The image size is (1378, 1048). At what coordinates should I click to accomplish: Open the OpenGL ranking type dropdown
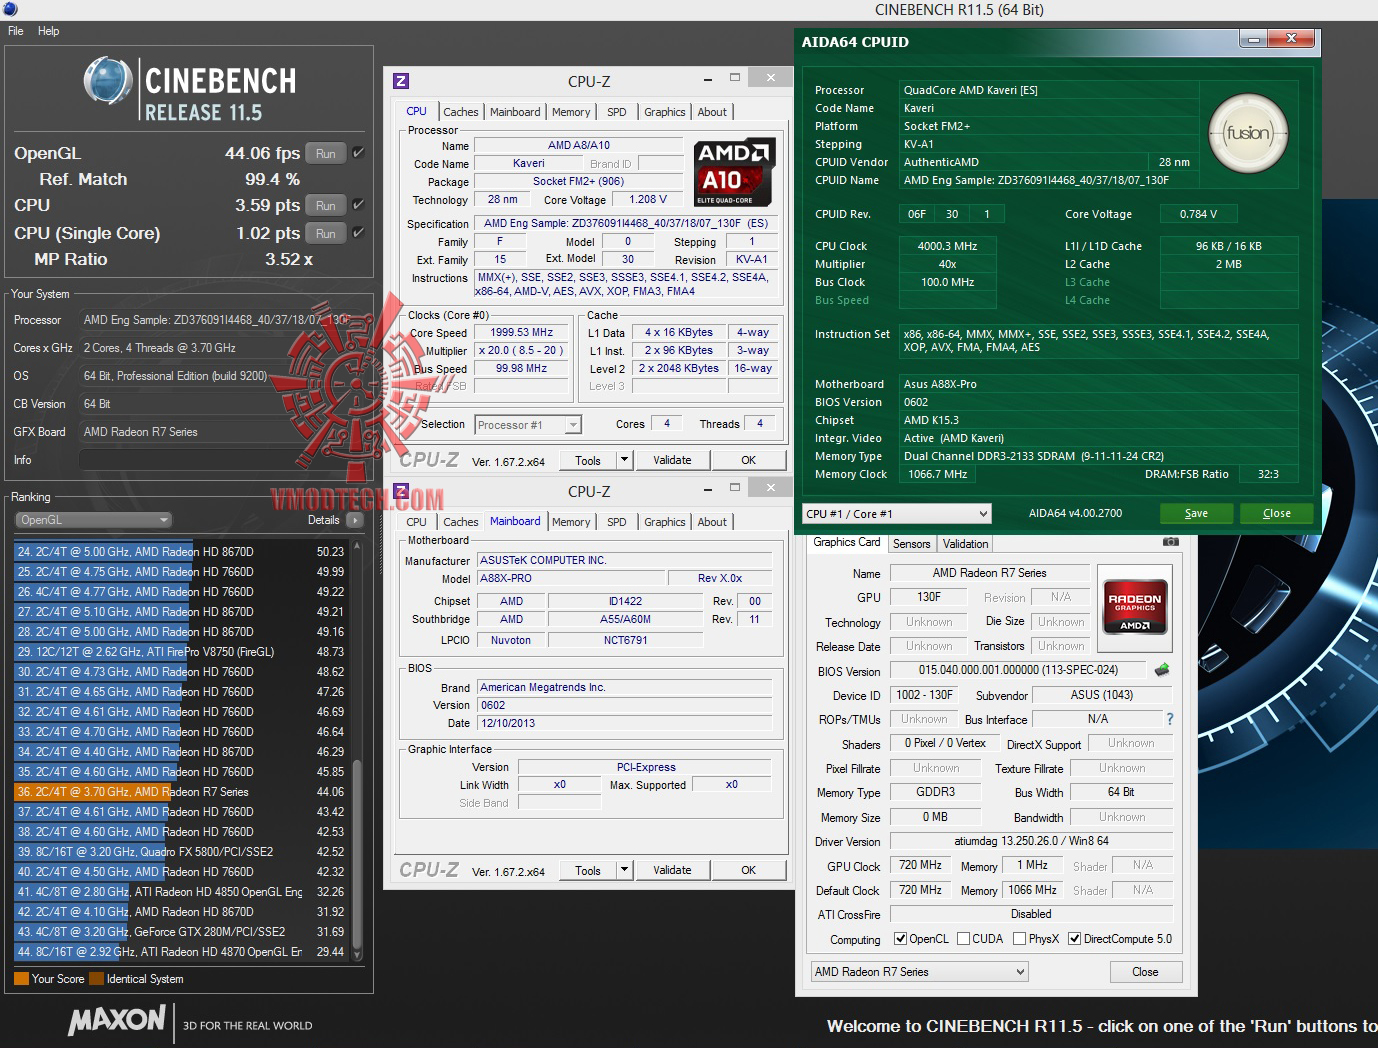pyautogui.click(x=94, y=520)
